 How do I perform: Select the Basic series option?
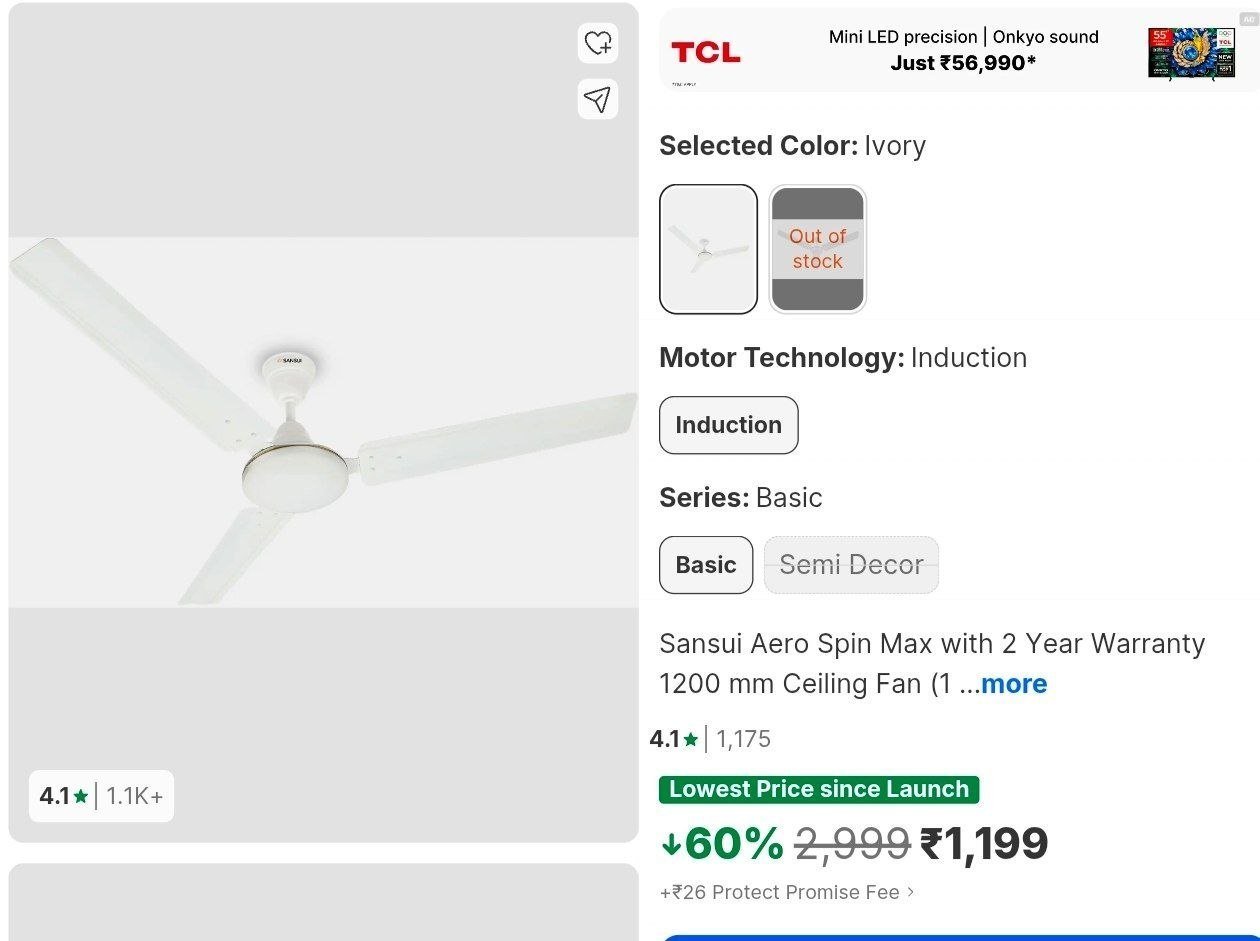point(706,565)
